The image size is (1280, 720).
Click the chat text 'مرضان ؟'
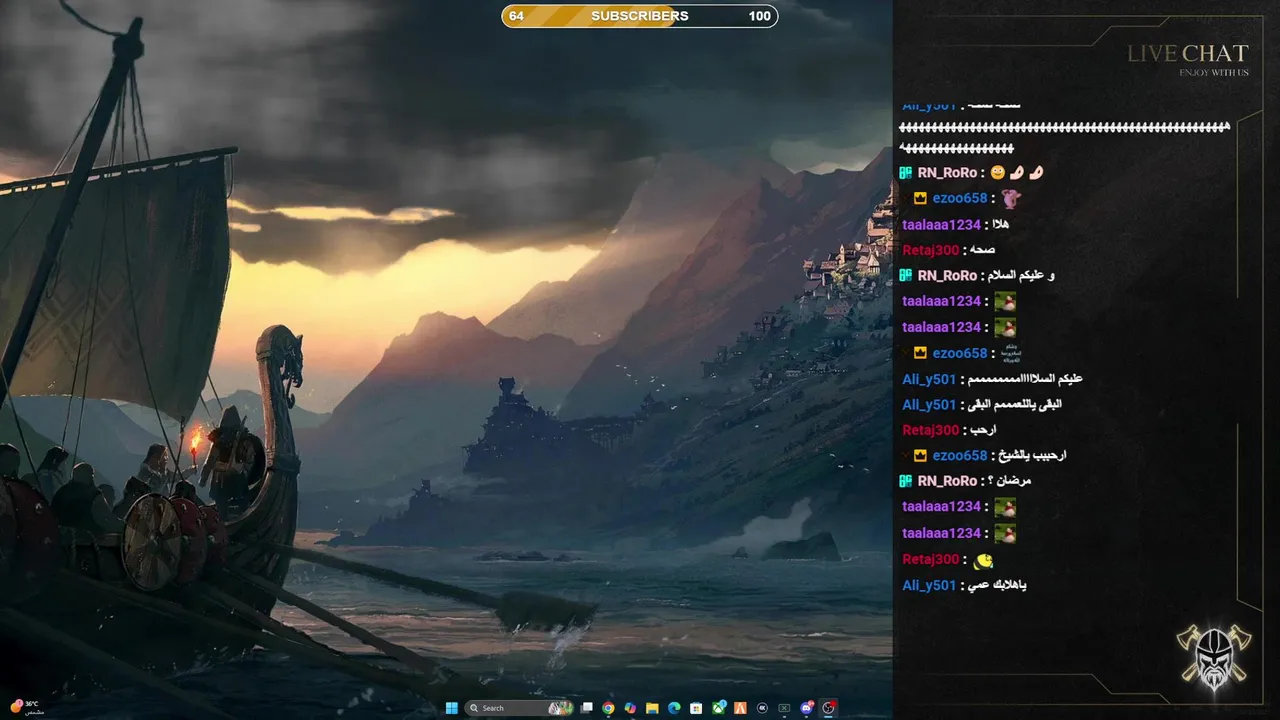1008,481
